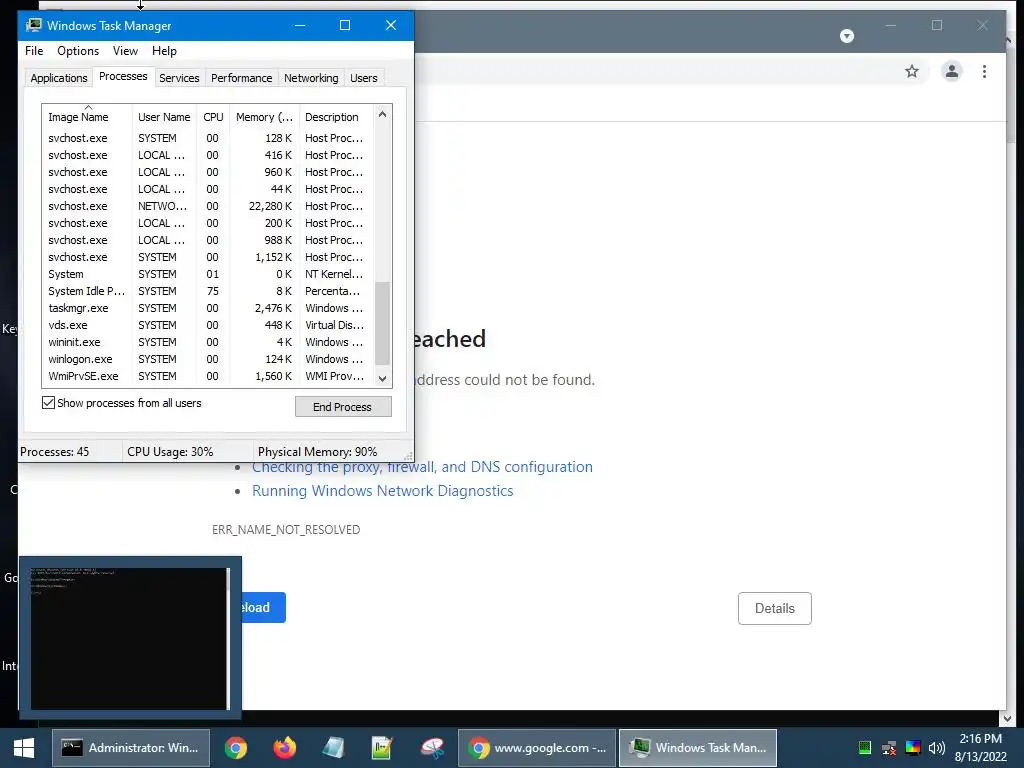Select svchost.exe row using 1,152 K
Viewport: 1024px width, 768px height.
(208, 257)
